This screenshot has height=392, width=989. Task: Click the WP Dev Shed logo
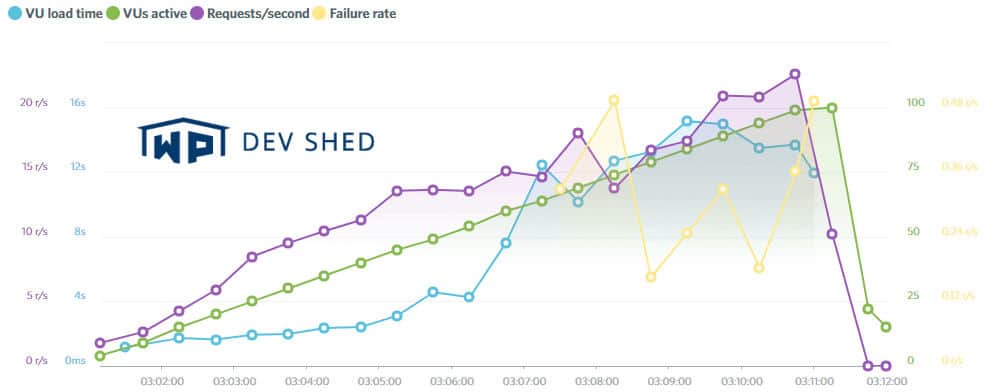pyautogui.click(x=256, y=140)
